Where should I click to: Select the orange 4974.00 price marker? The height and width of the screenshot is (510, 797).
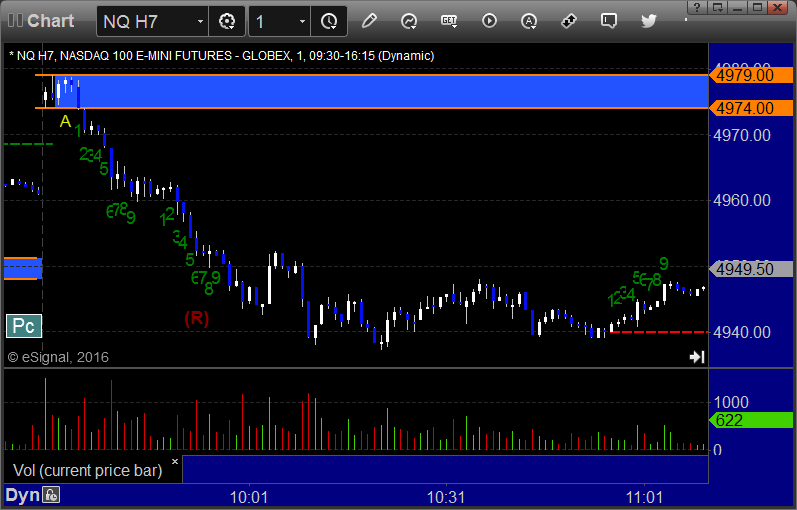[751, 108]
